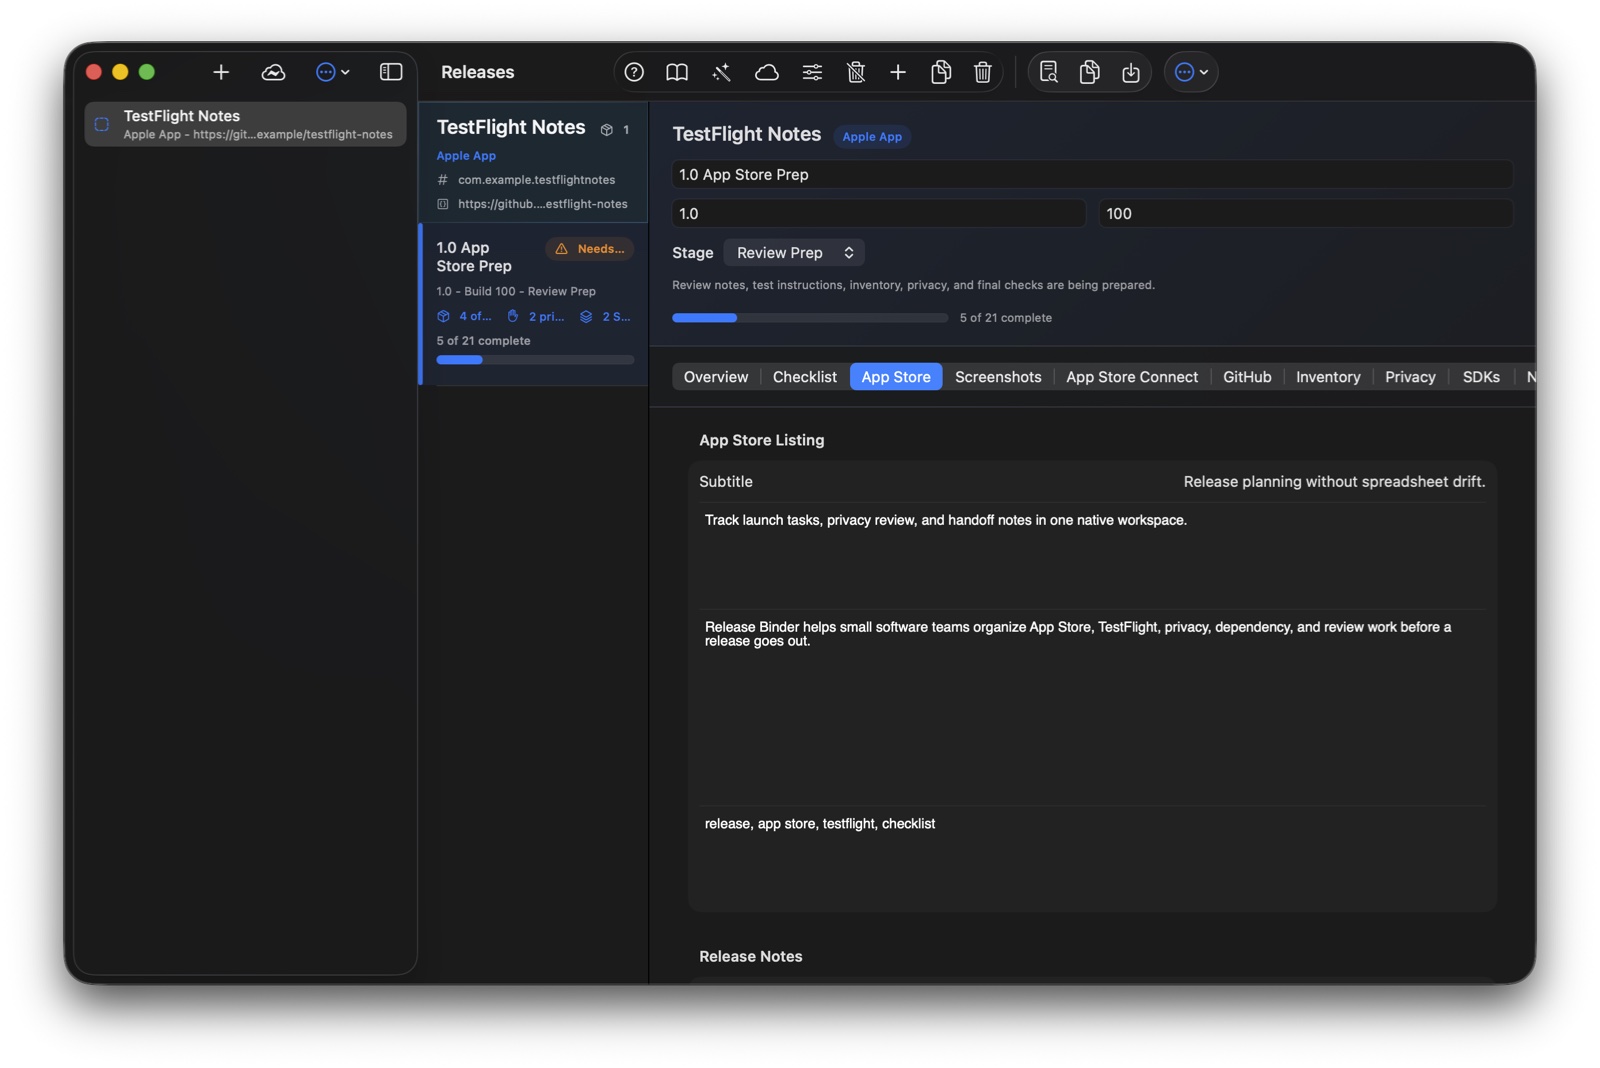Image resolution: width=1600 pixels, height=1068 pixels.
Task: Switch to the Screenshots tab
Action: (x=998, y=377)
